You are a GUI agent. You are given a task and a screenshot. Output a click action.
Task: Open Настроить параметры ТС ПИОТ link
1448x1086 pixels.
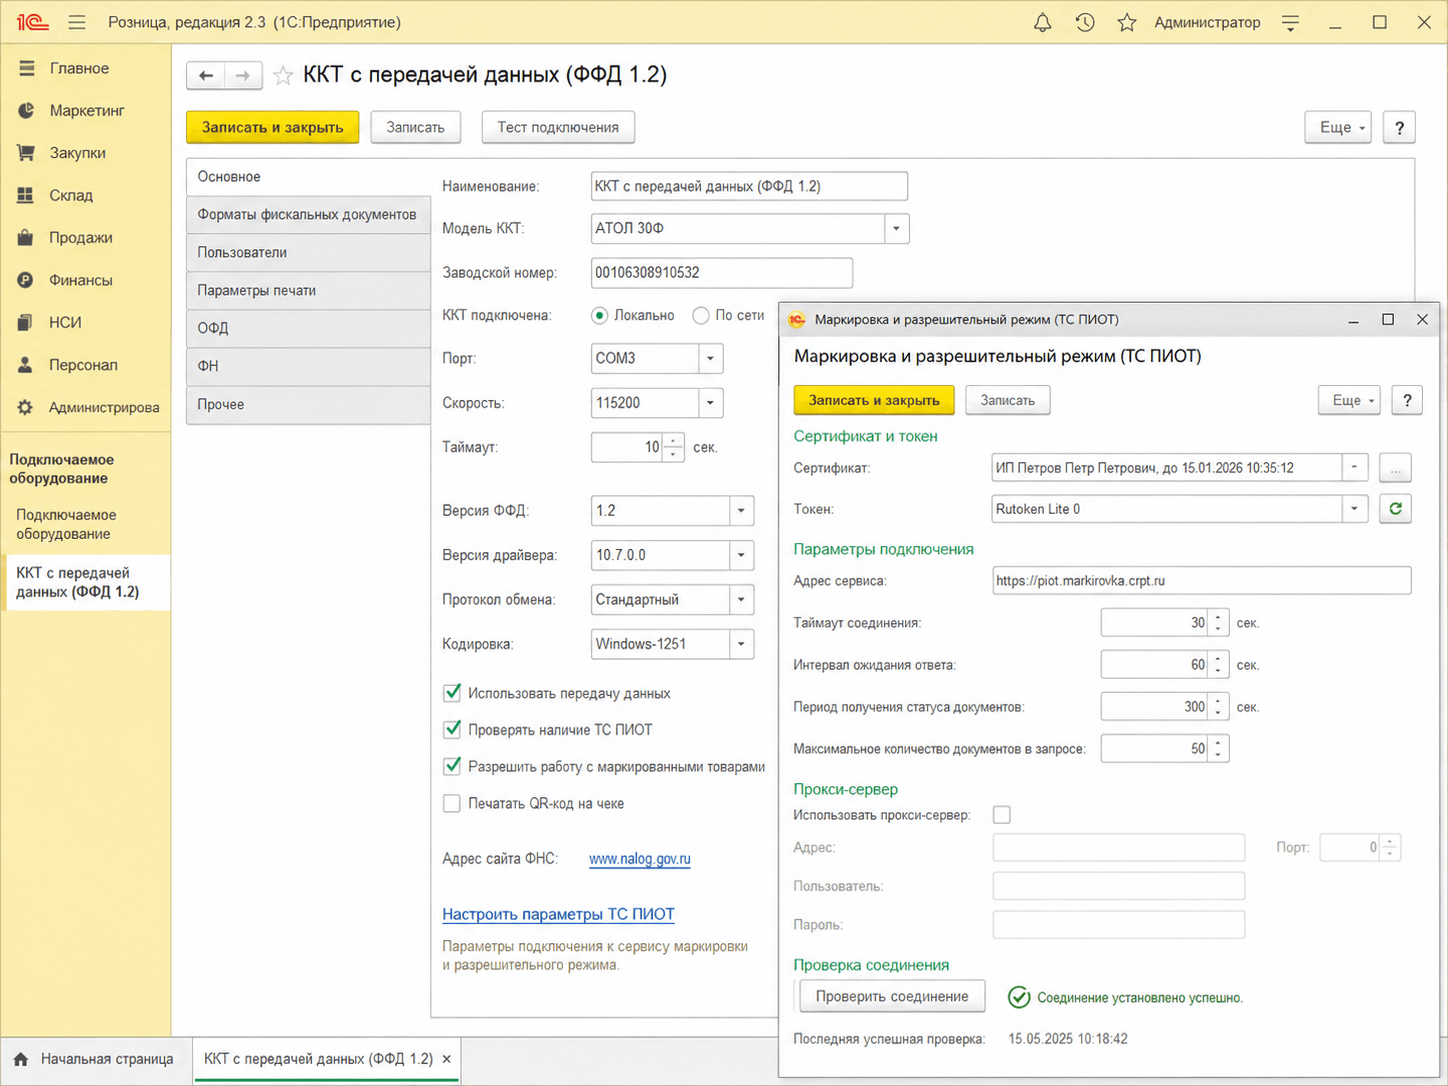pos(559,914)
